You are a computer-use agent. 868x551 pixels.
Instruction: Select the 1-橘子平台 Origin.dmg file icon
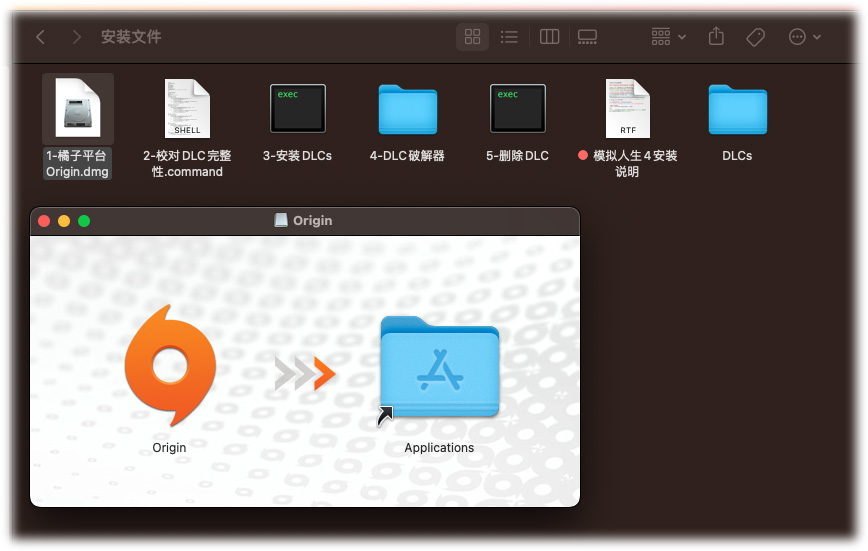click(78, 109)
